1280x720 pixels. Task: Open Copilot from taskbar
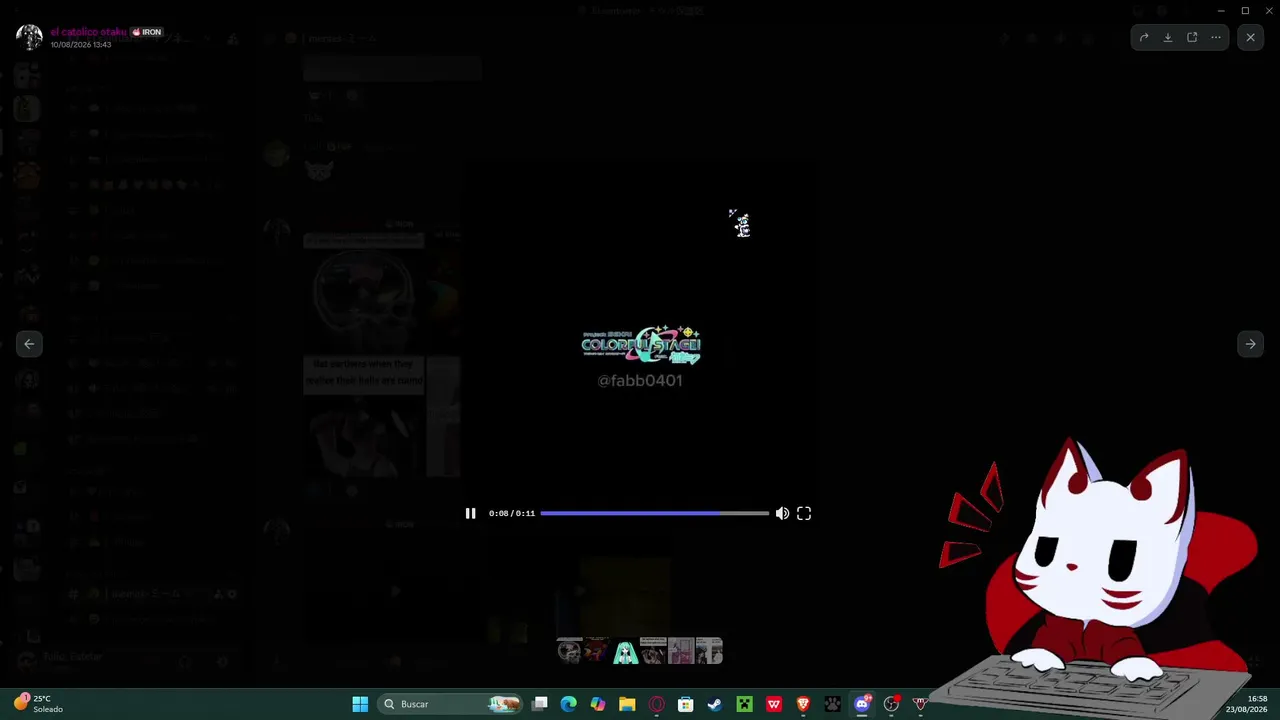point(598,704)
